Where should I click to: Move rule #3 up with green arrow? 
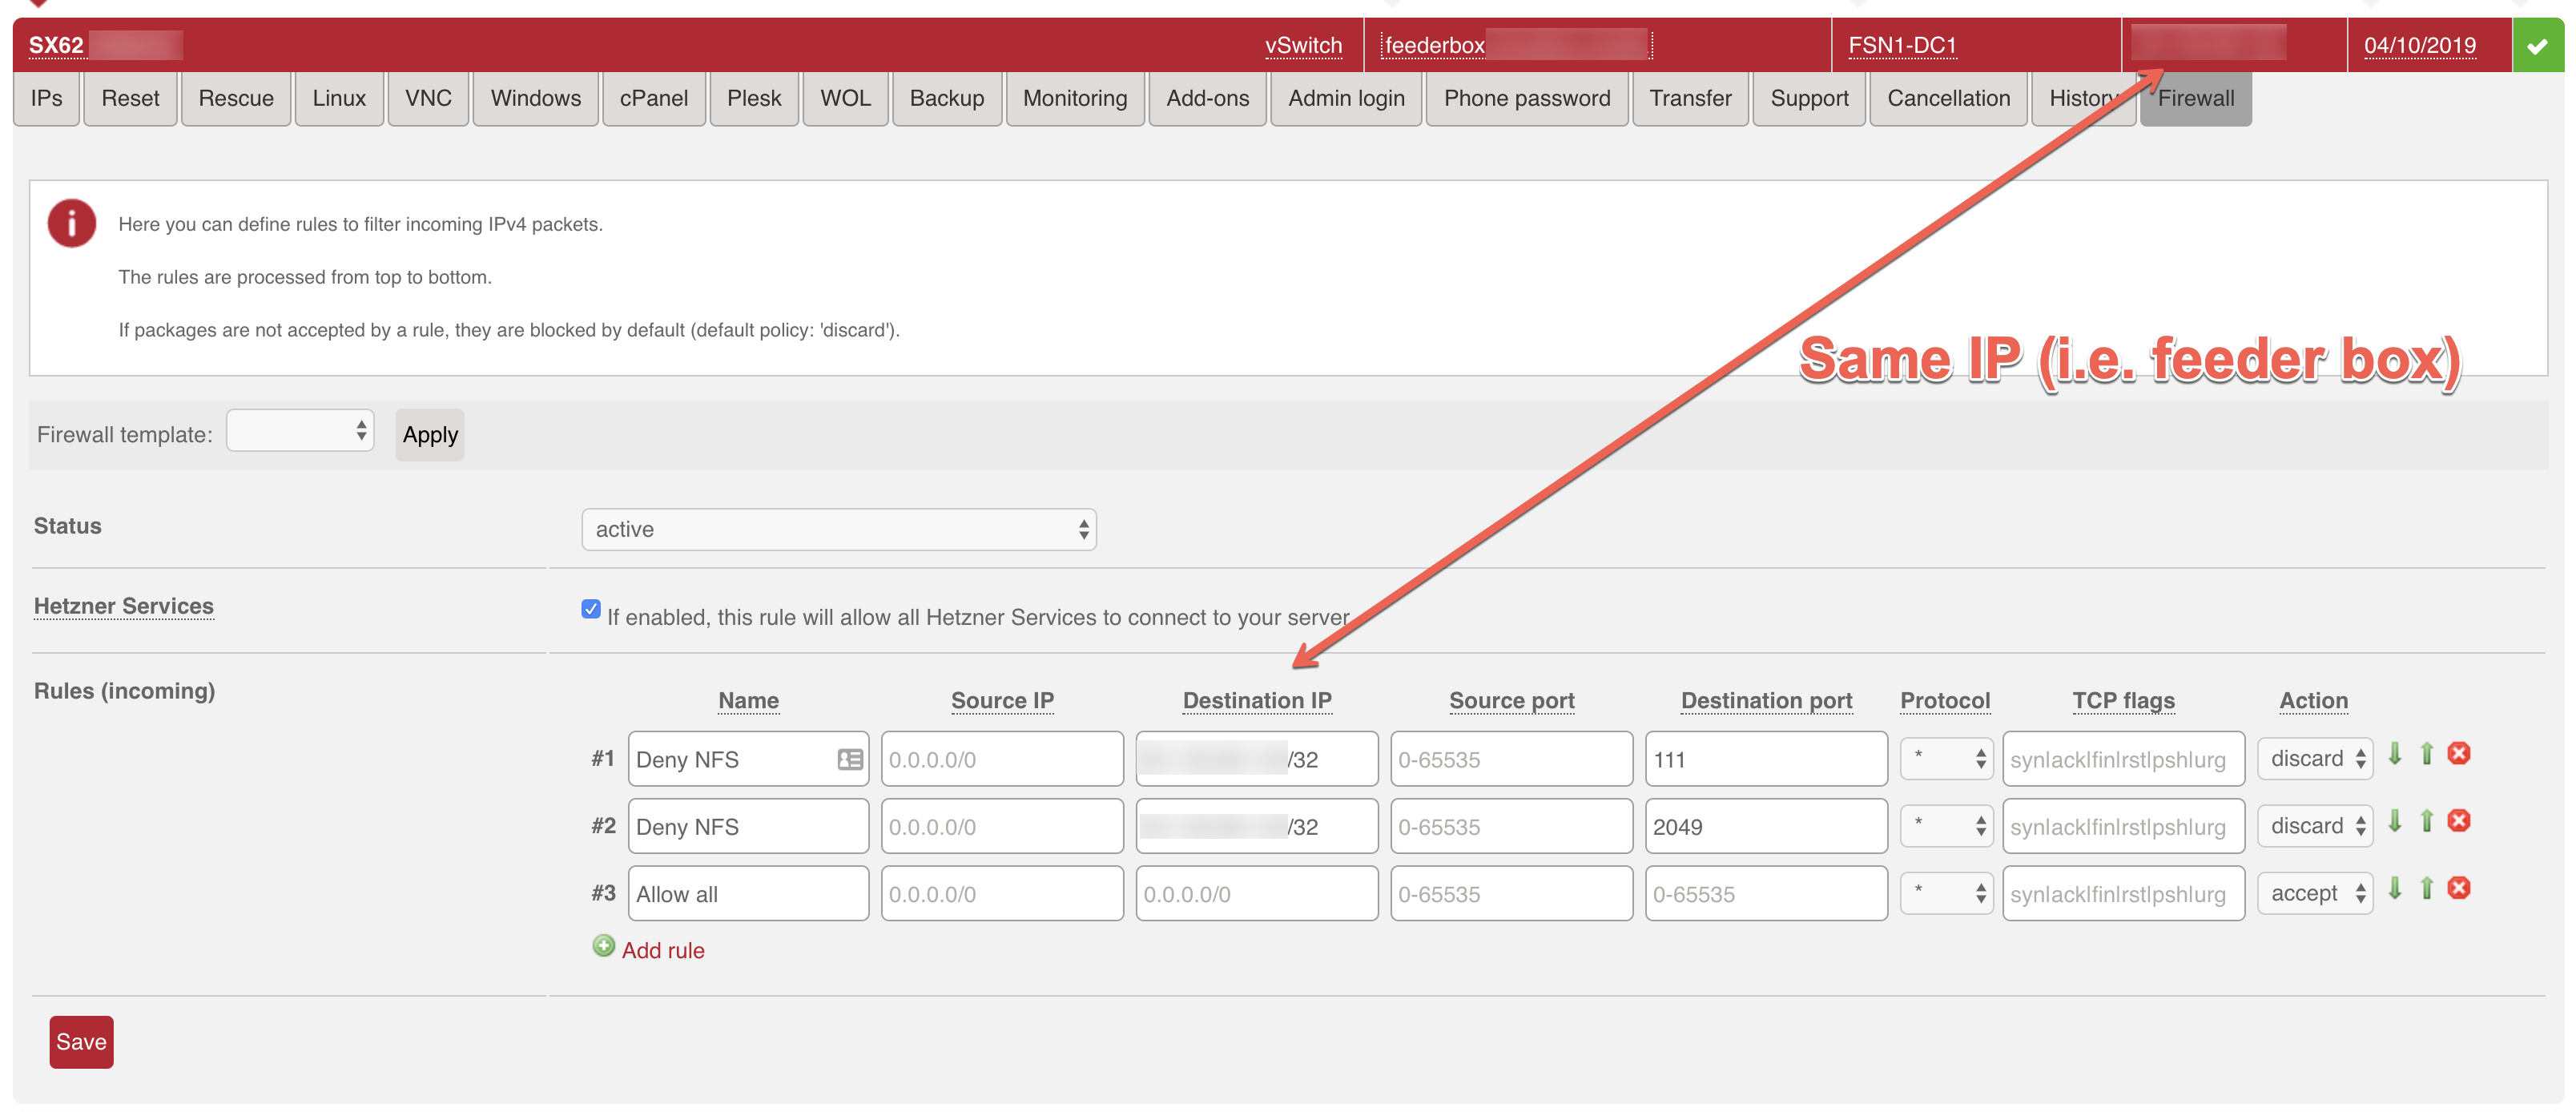2427,888
